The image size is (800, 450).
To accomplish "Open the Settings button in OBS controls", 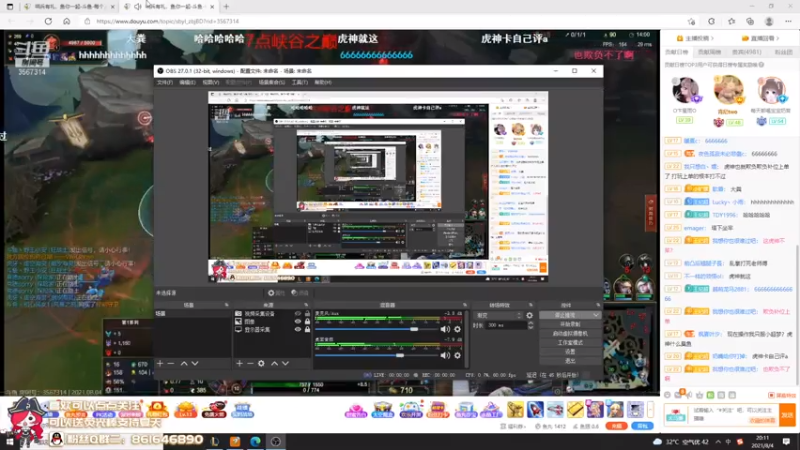I will click(x=570, y=352).
